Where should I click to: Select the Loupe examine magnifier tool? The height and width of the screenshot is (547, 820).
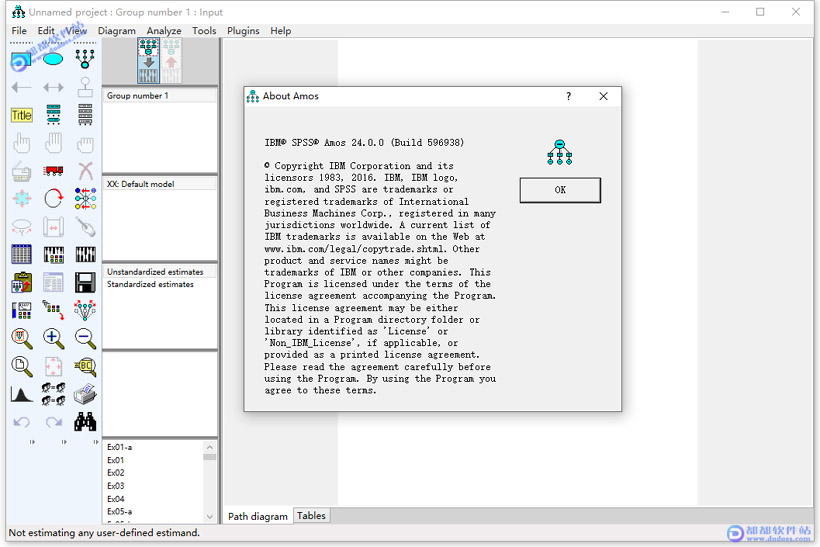coord(85,367)
